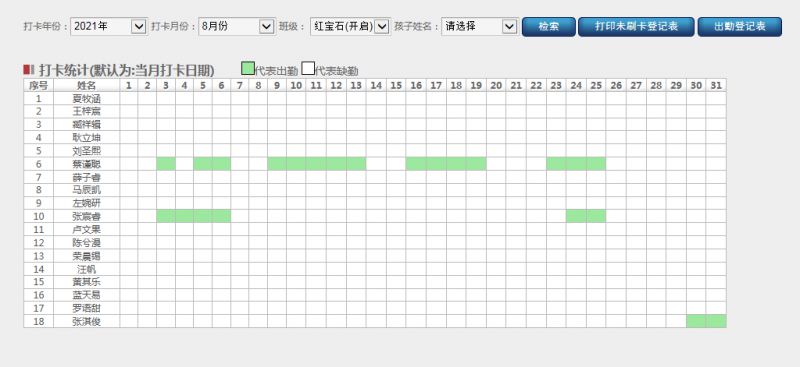Open the 出勤登记表 button
Screen dimensions: 800x367
(739, 27)
